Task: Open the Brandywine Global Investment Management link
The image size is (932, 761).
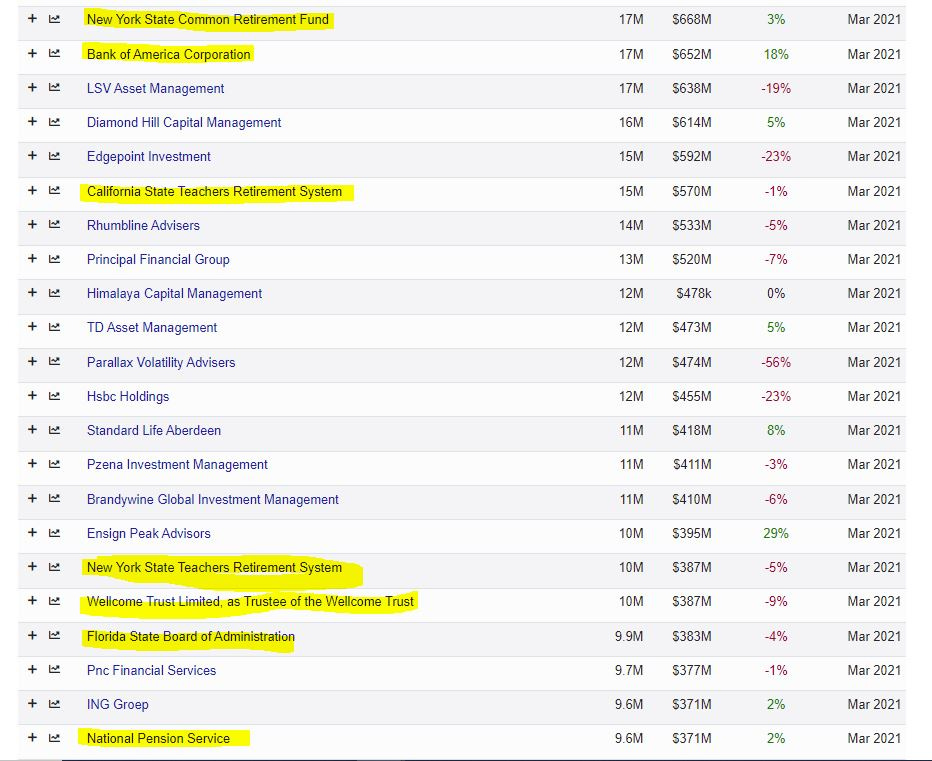Action: 213,499
